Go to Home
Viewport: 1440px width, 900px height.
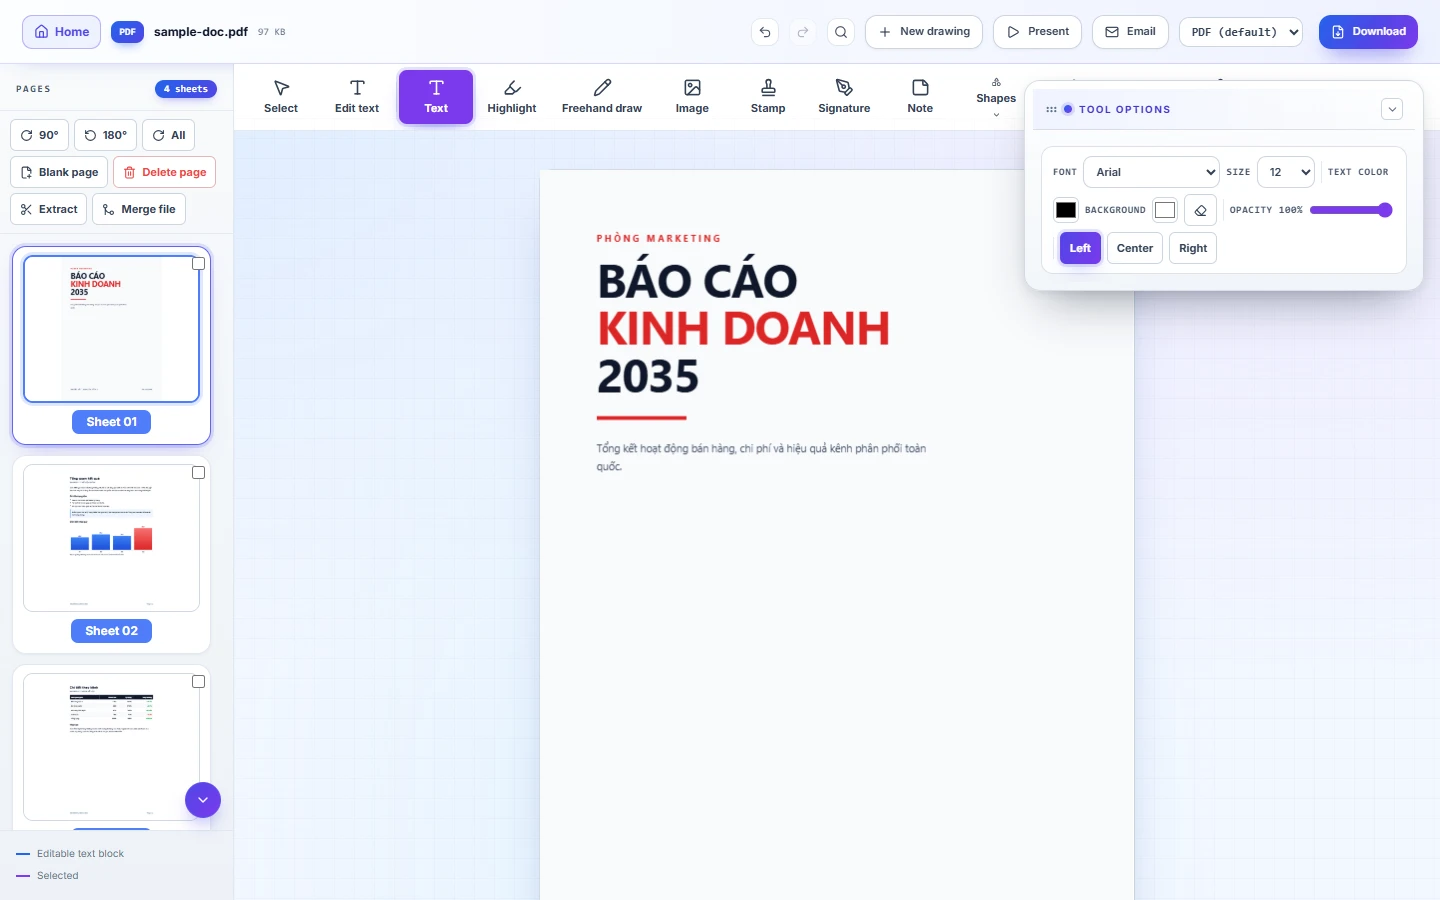pyautogui.click(x=62, y=32)
